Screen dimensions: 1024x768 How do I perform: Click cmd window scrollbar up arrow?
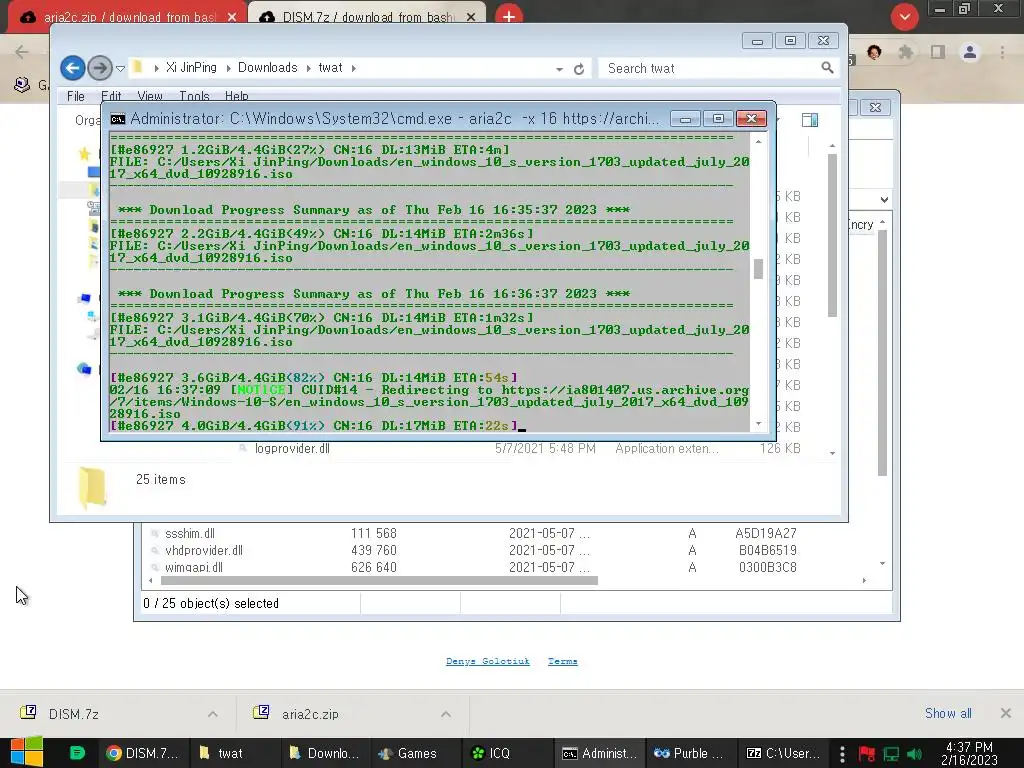[x=758, y=142]
